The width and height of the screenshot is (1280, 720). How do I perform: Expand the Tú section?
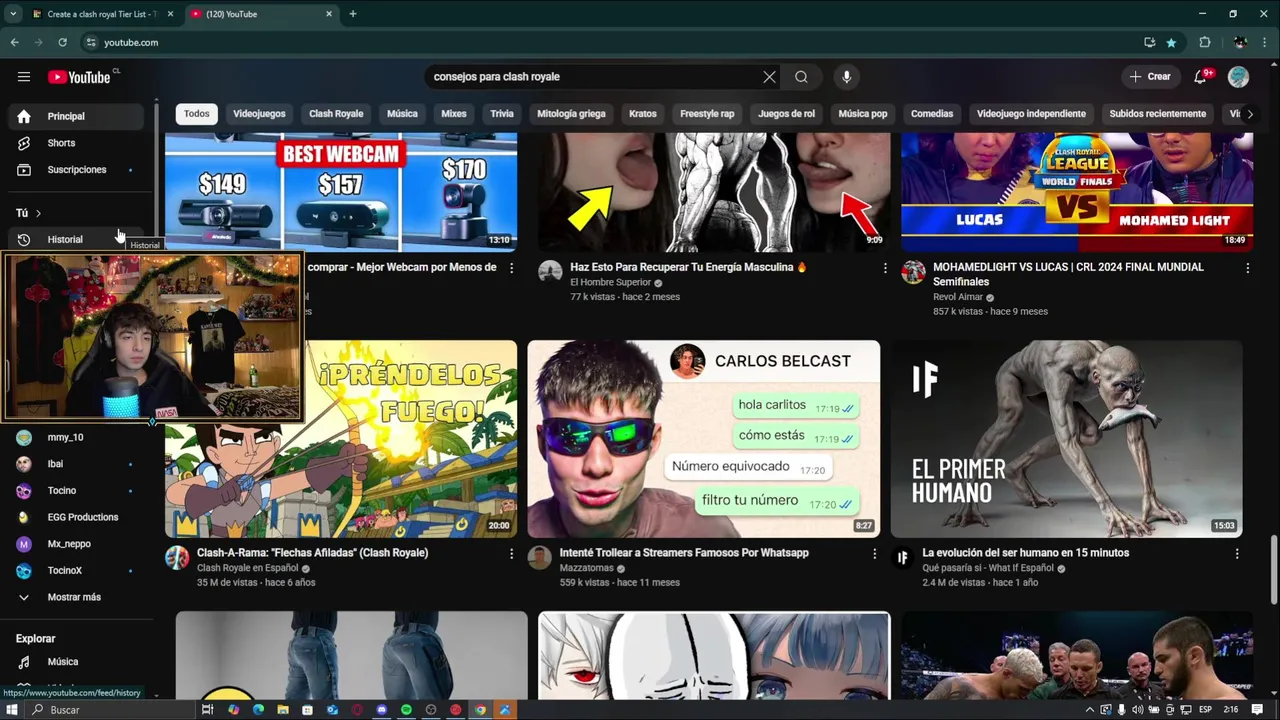tap(28, 213)
